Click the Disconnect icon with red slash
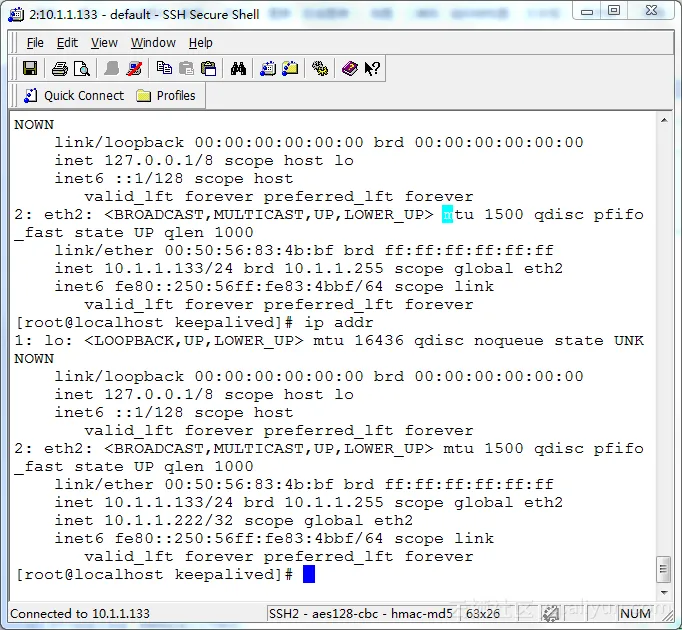The width and height of the screenshot is (682, 630). tap(134, 68)
